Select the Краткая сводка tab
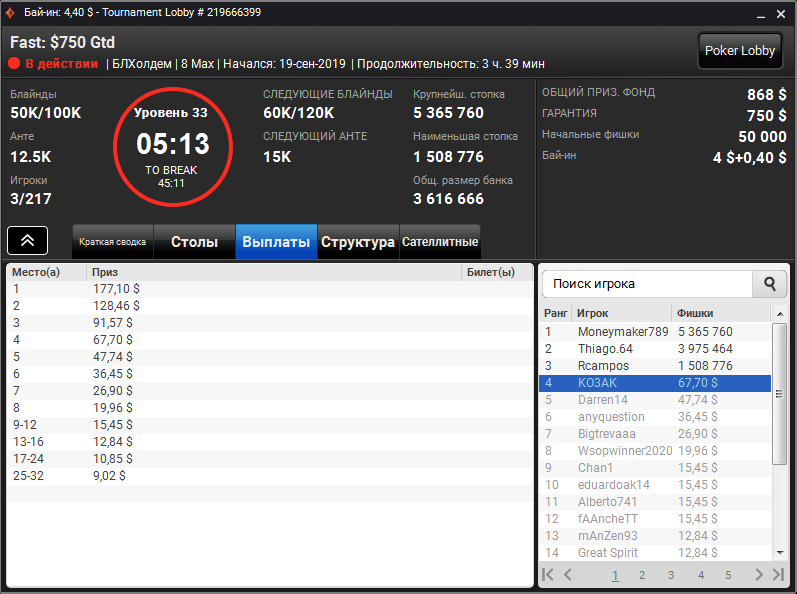Screen dimensions: 797x594 (x=112, y=242)
